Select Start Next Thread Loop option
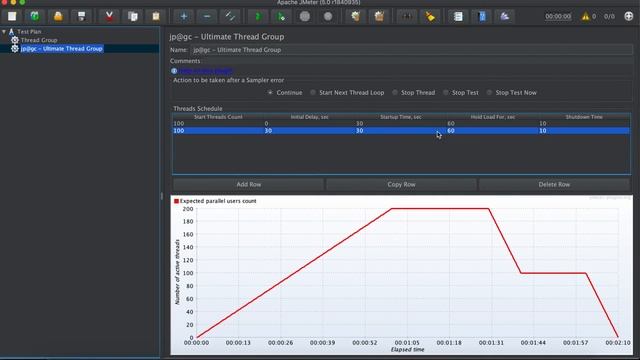This screenshot has width=640, height=360. point(313,93)
